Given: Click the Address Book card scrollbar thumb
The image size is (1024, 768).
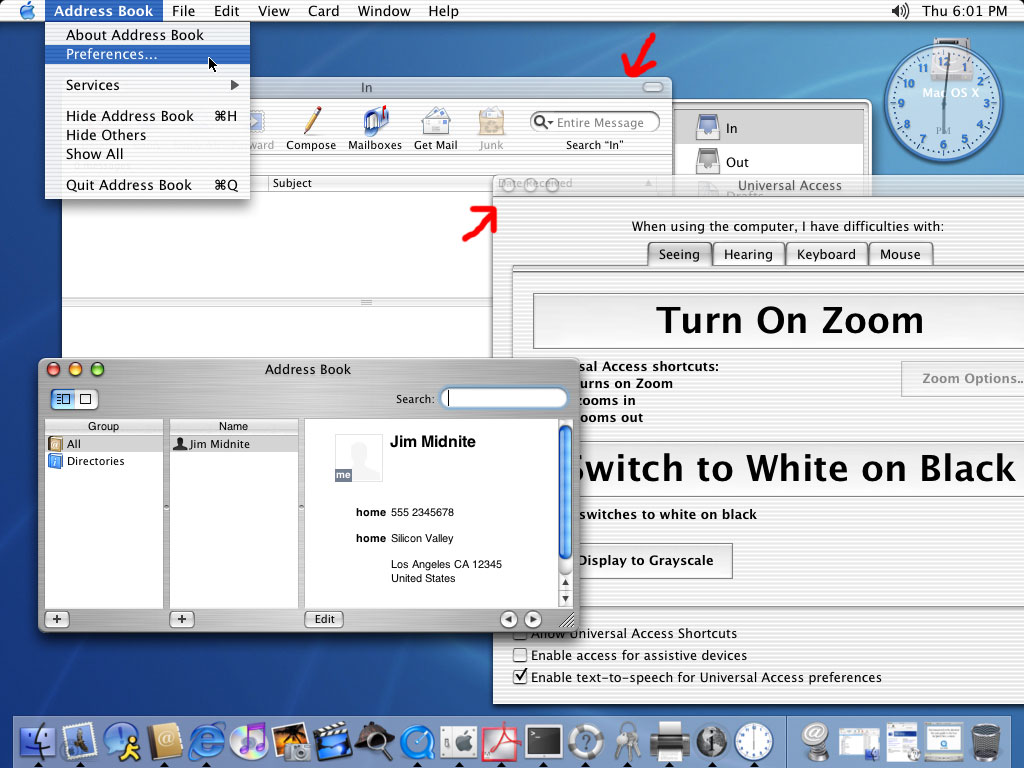Looking at the screenshot, I should coord(565,492).
